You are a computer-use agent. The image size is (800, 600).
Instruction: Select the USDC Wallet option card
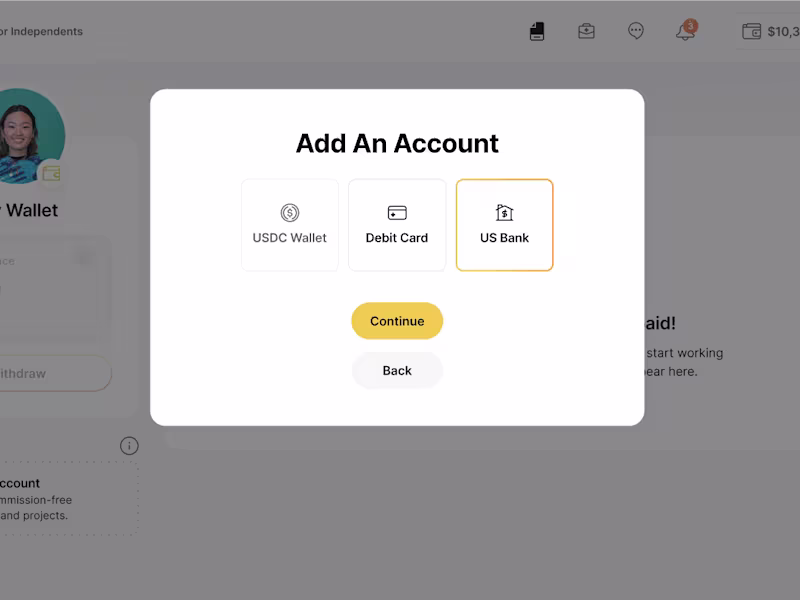(x=290, y=225)
